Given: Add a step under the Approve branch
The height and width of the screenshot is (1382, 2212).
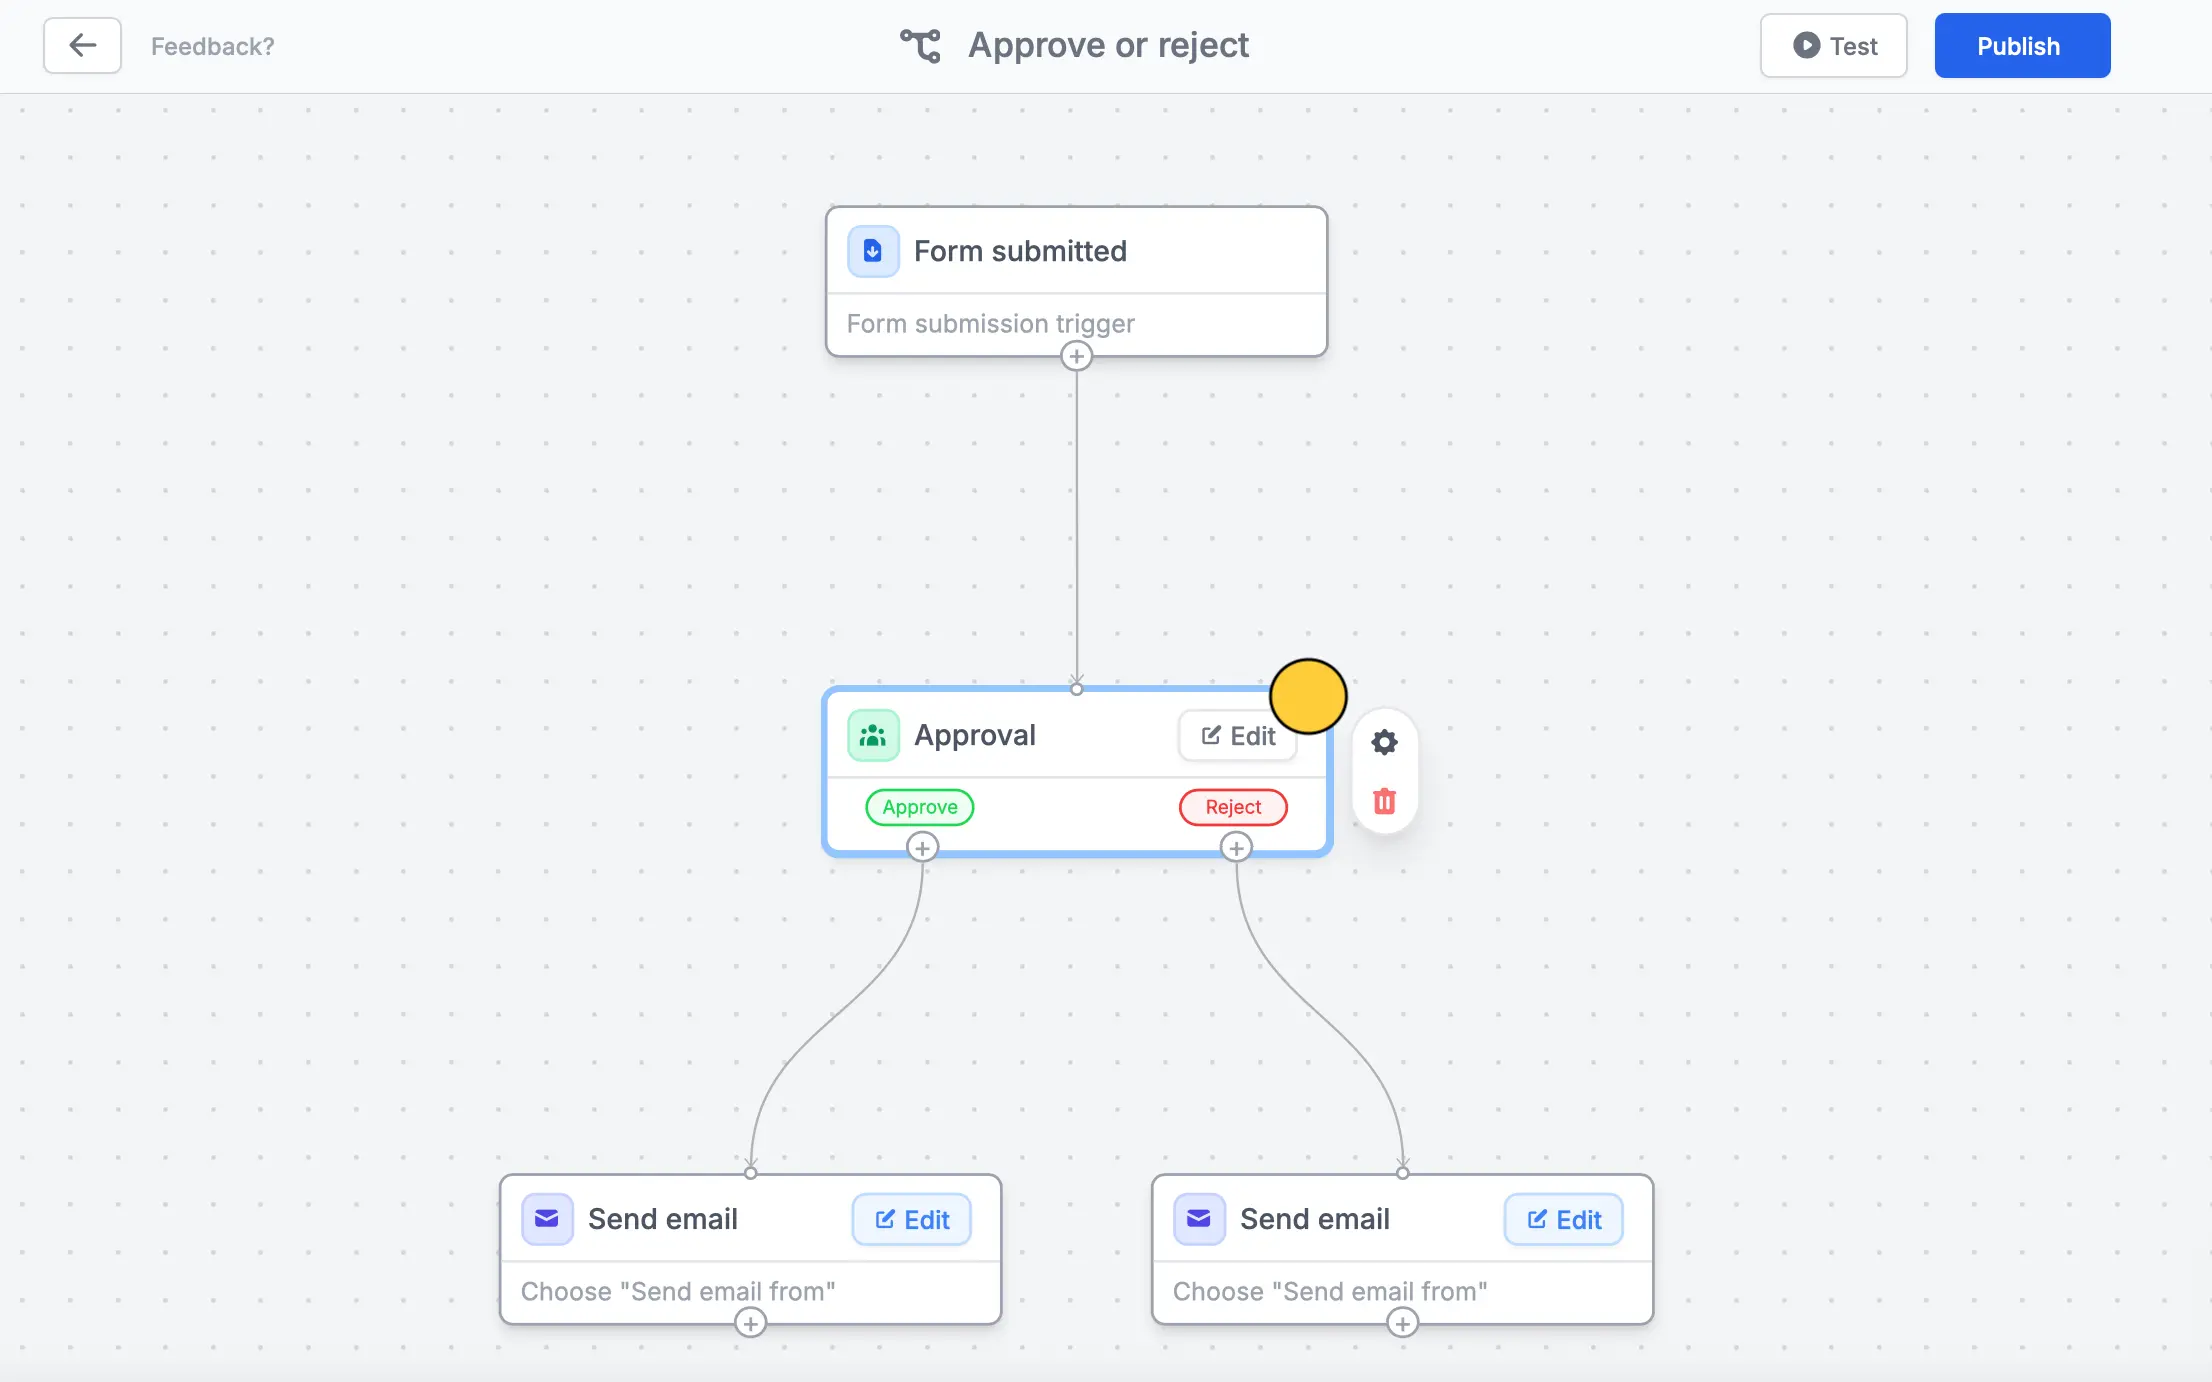Looking at the screenshot, I should coord(921,847).
